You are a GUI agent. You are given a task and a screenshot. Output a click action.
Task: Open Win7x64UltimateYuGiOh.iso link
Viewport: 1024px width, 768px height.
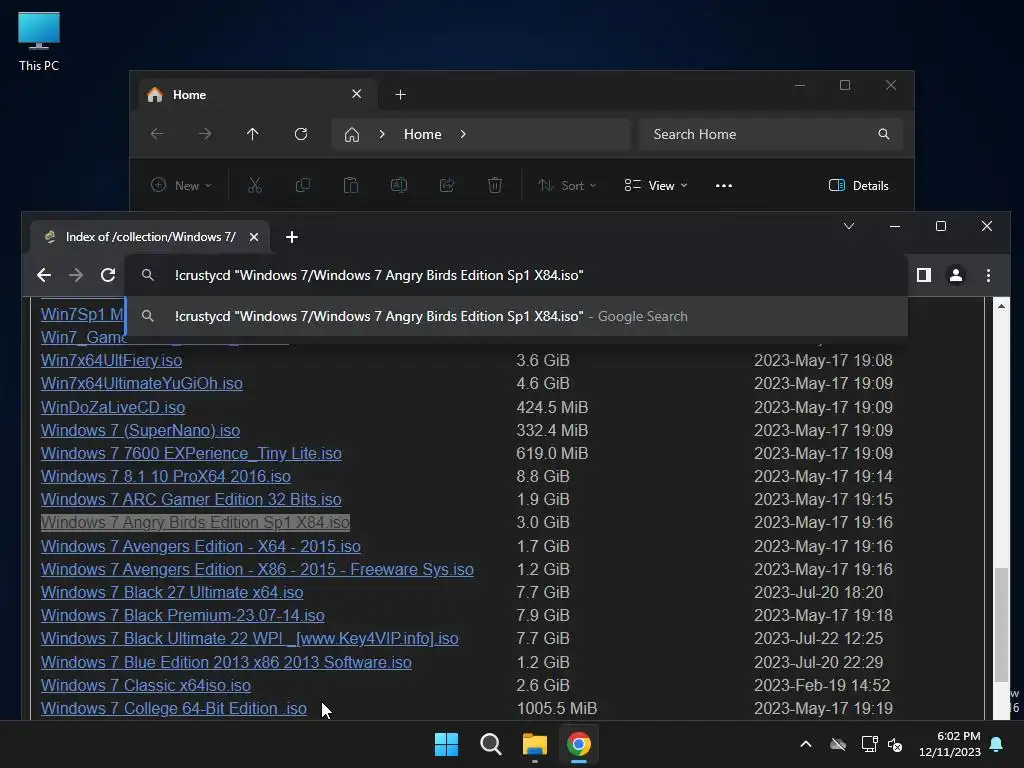pos(142,383)
